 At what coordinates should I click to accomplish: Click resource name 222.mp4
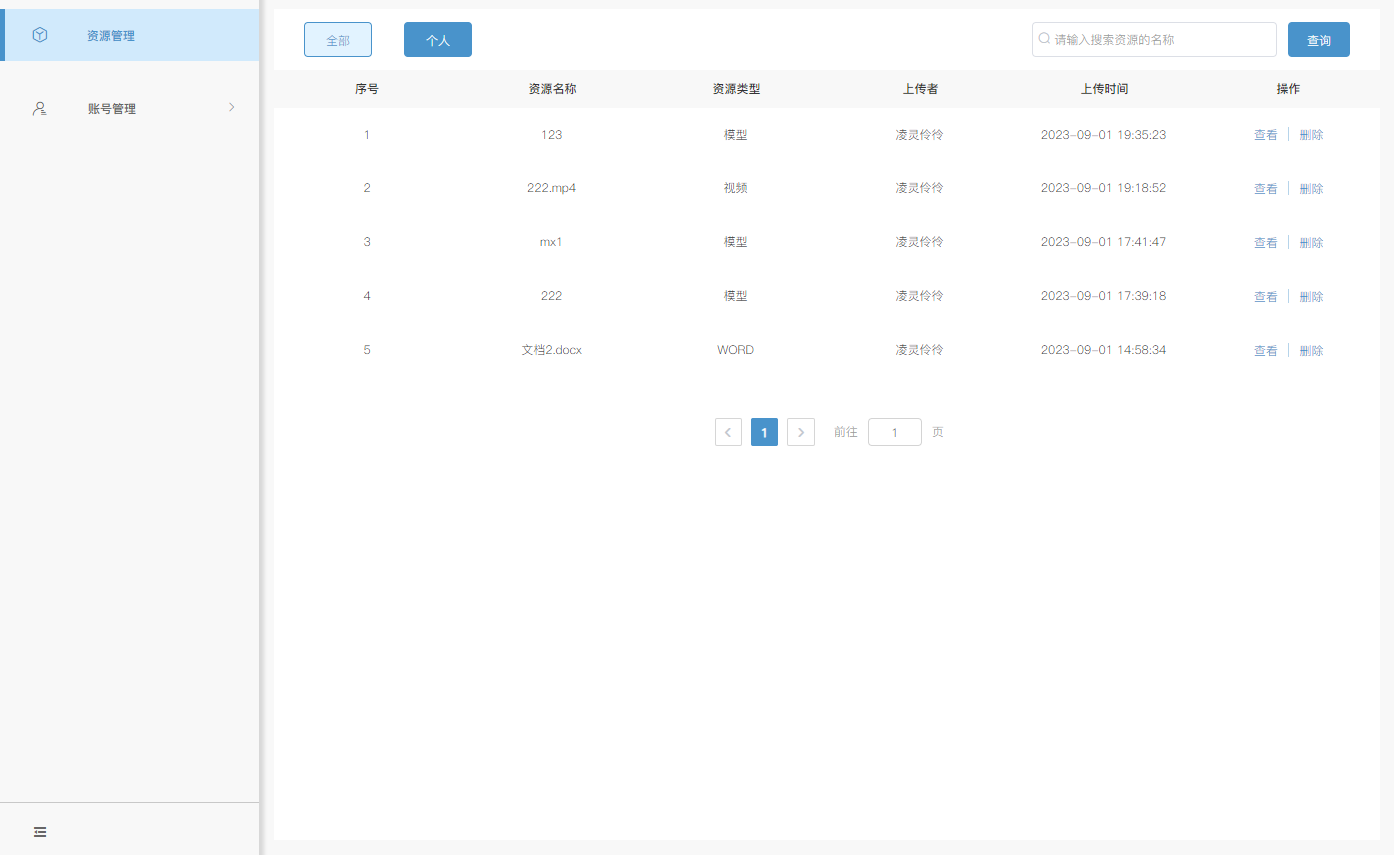click(551, 188)
